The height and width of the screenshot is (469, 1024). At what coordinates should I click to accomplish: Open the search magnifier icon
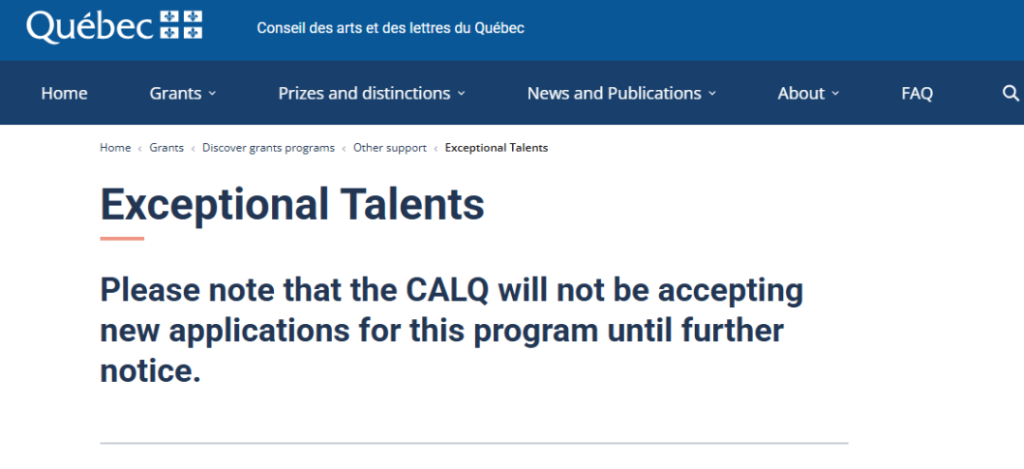coord(1010,93)
